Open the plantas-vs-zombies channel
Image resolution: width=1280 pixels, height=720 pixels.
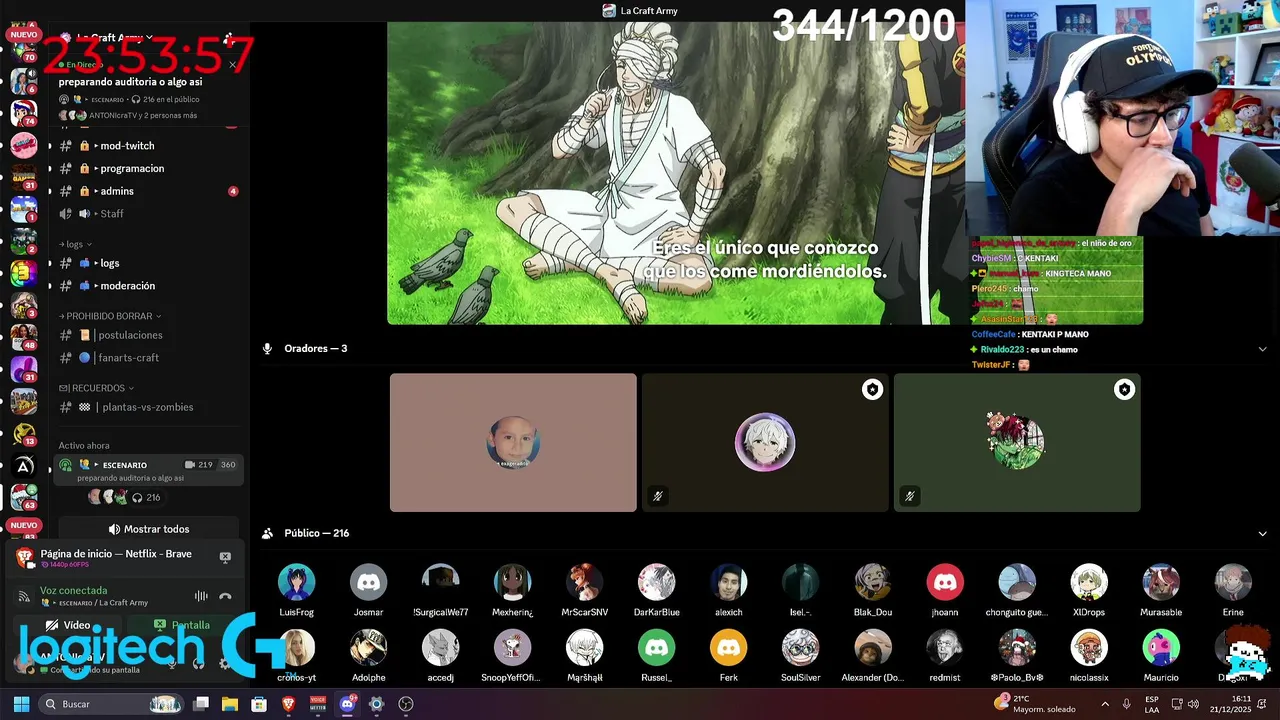[x=148, y=407]
